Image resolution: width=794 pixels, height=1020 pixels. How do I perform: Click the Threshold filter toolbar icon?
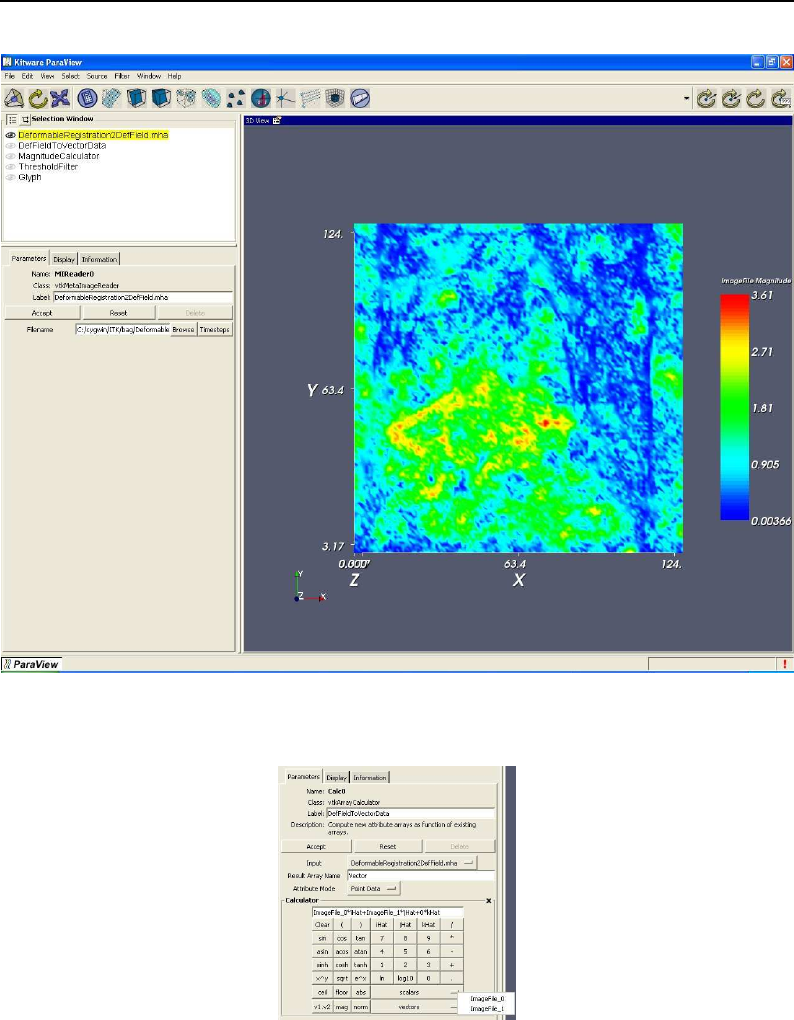[186, 98]
